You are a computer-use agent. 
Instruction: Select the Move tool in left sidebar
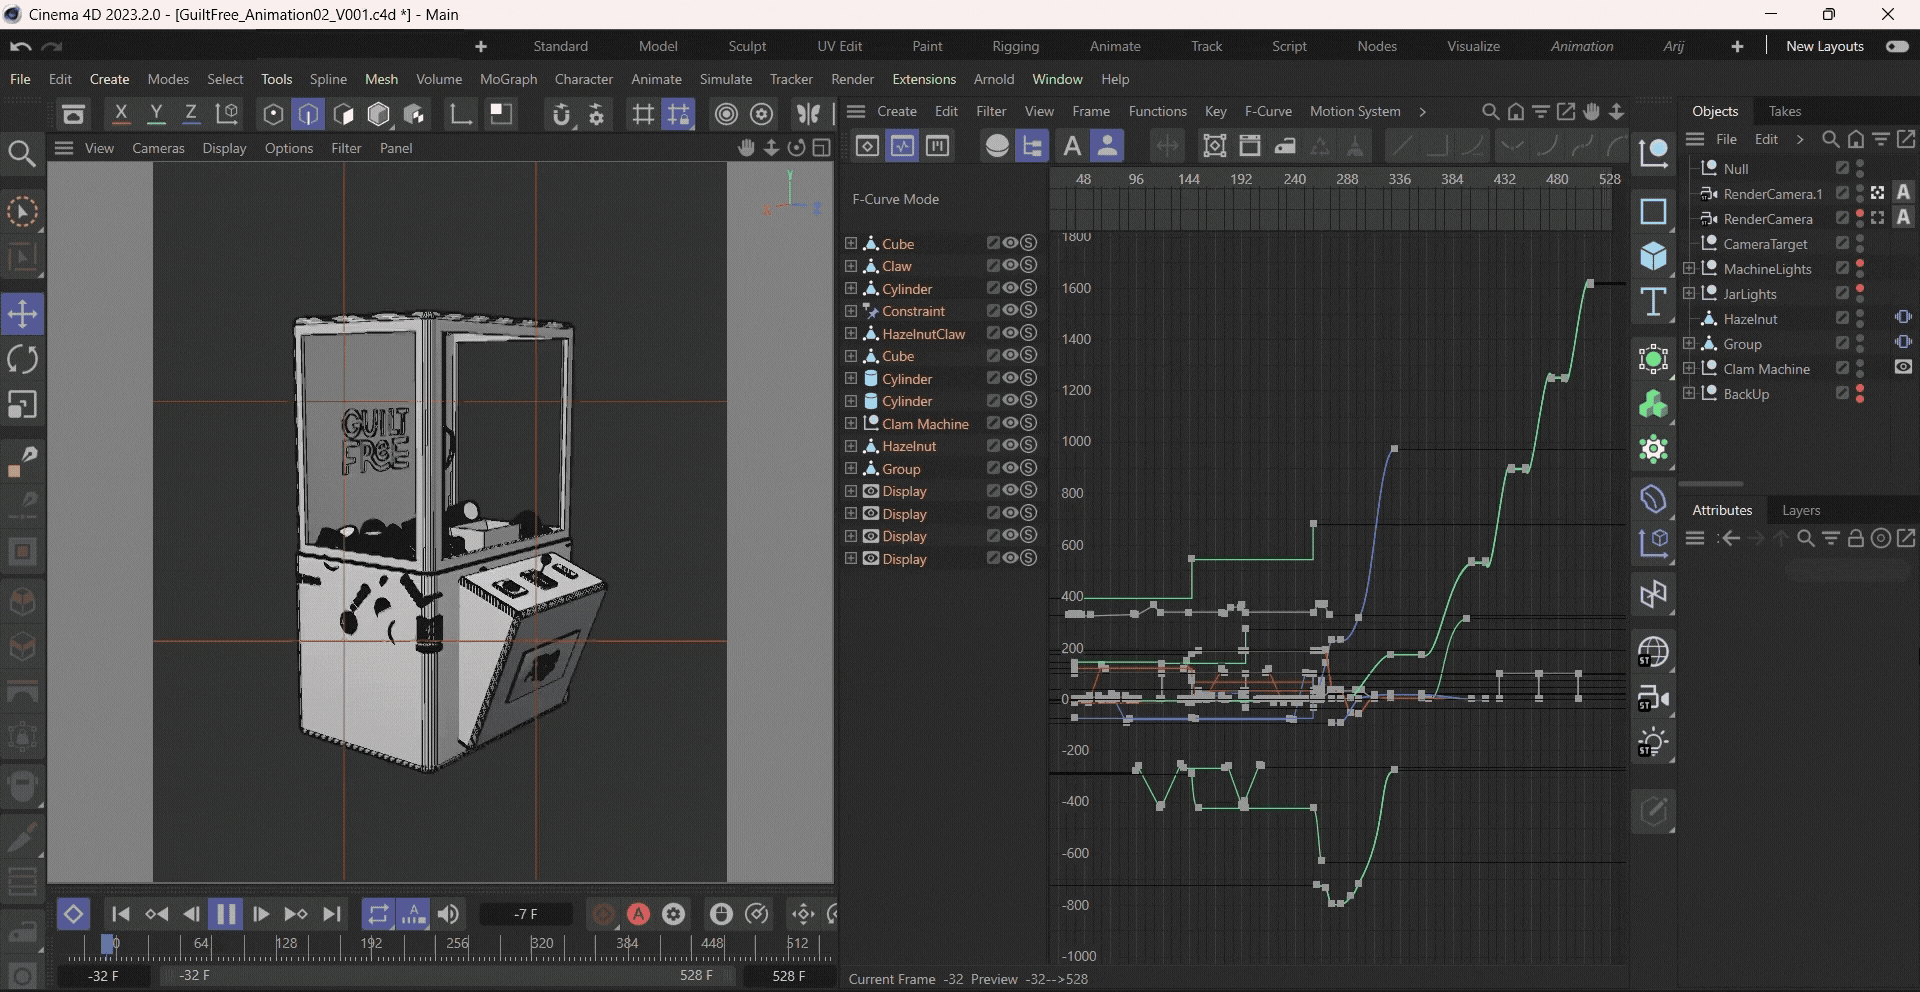pos(22,314)
